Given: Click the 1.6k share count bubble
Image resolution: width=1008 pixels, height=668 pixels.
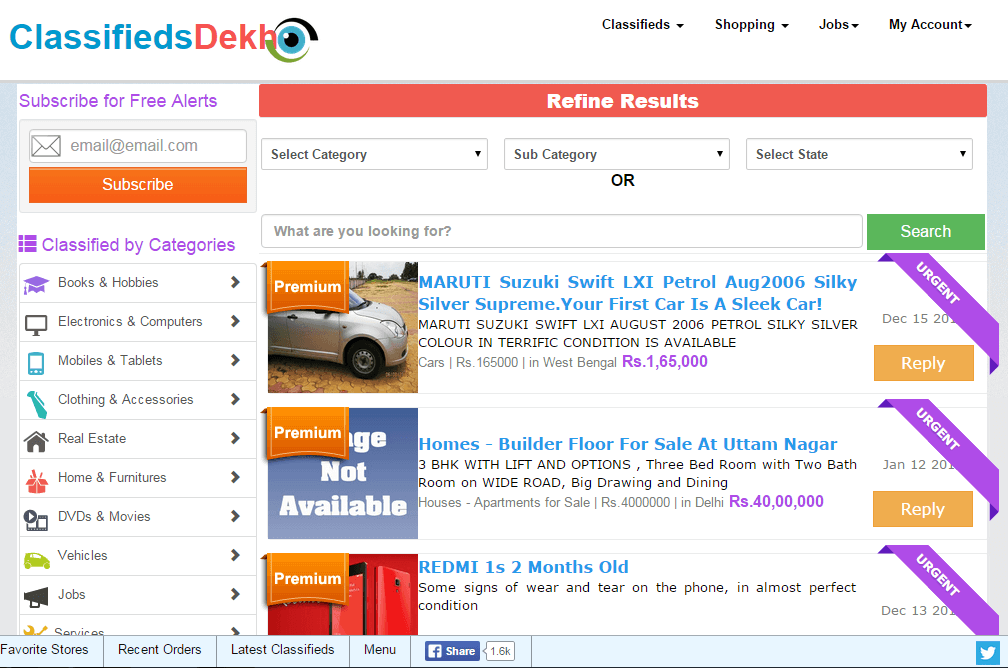Looking at the screenshot, I should pos(500,651).
